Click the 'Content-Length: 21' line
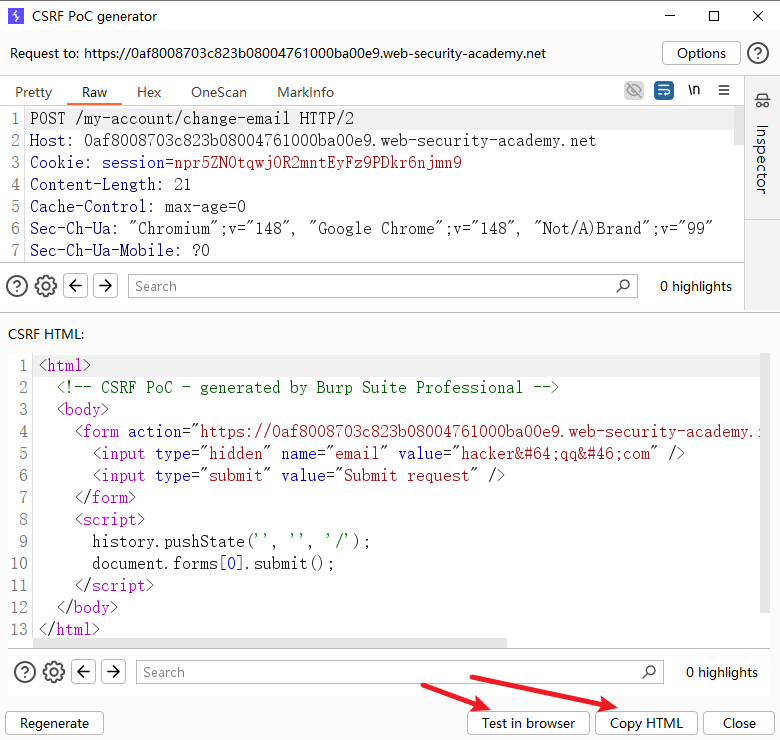Viewport: 780px width, 740px height. pyautogui.click(x=110, y=185)
